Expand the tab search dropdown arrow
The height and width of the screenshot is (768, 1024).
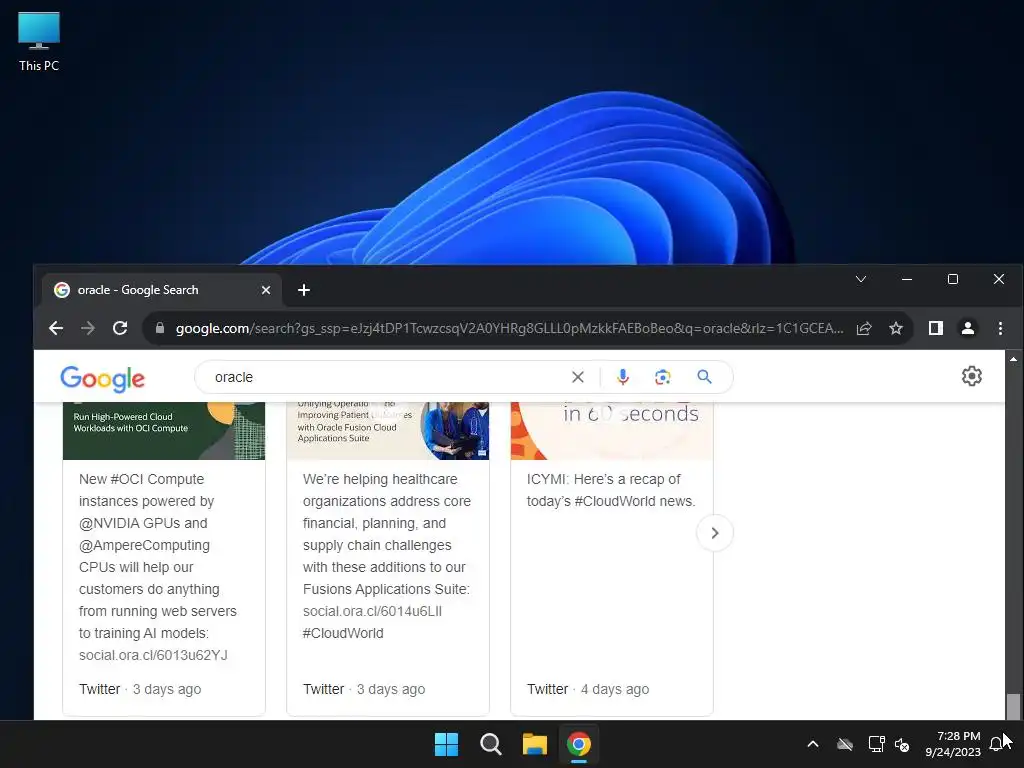[x=861, y=280]
